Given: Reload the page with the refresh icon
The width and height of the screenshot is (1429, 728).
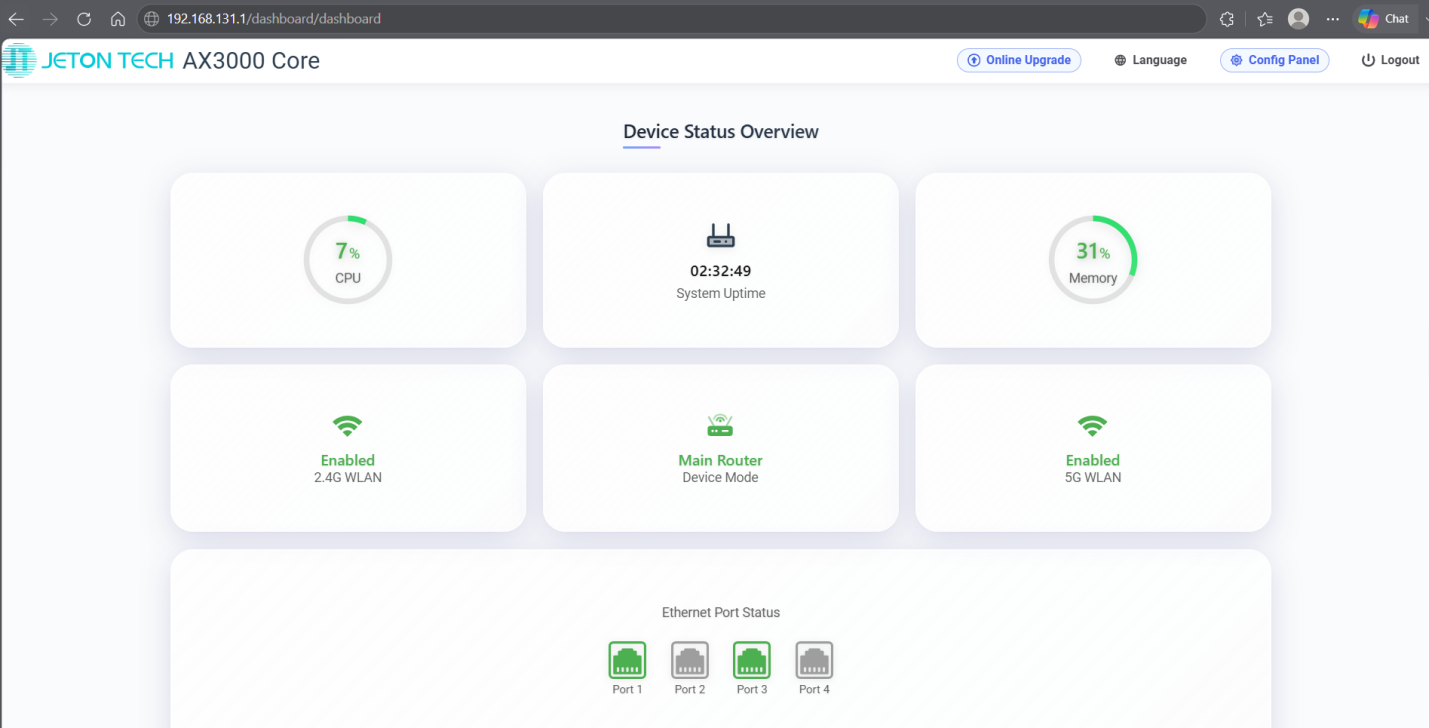Looking at the screenshot, I should pos(84,19).
